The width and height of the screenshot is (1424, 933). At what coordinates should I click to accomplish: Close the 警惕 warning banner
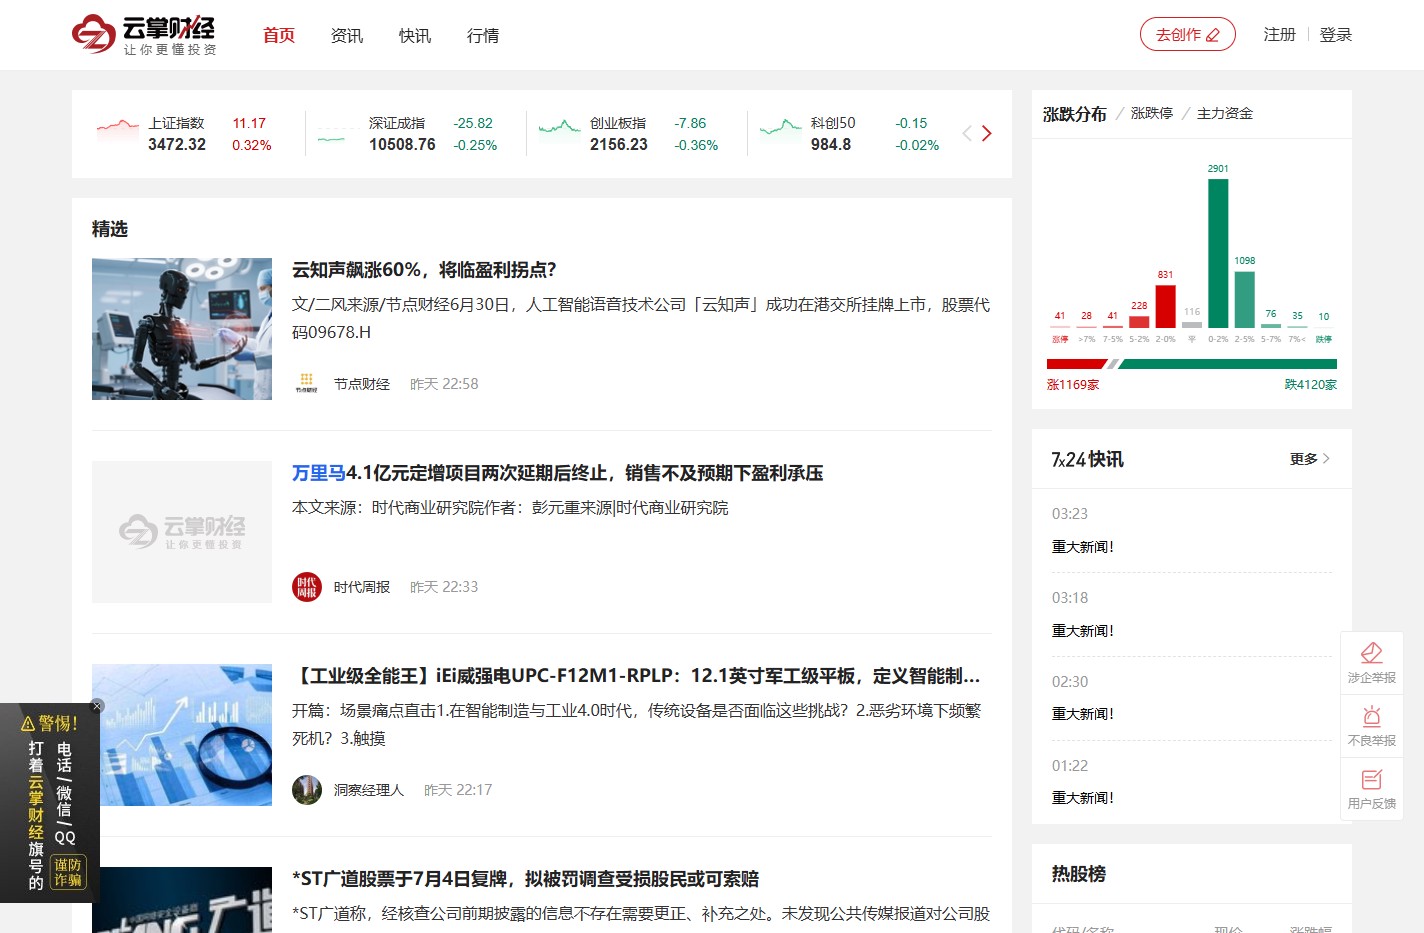97,706
